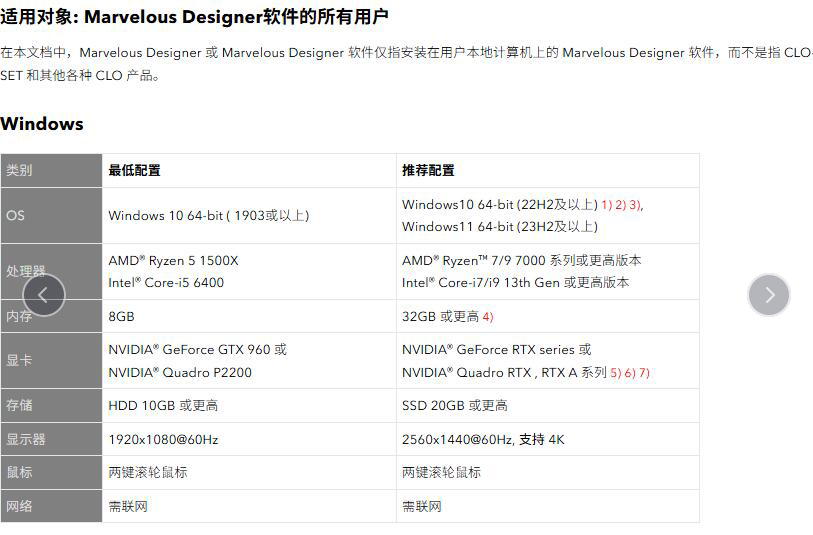Select "Windows11 64-bit (23H2及以上)" text
The image size is (813, 535).
tap(500, 227)
